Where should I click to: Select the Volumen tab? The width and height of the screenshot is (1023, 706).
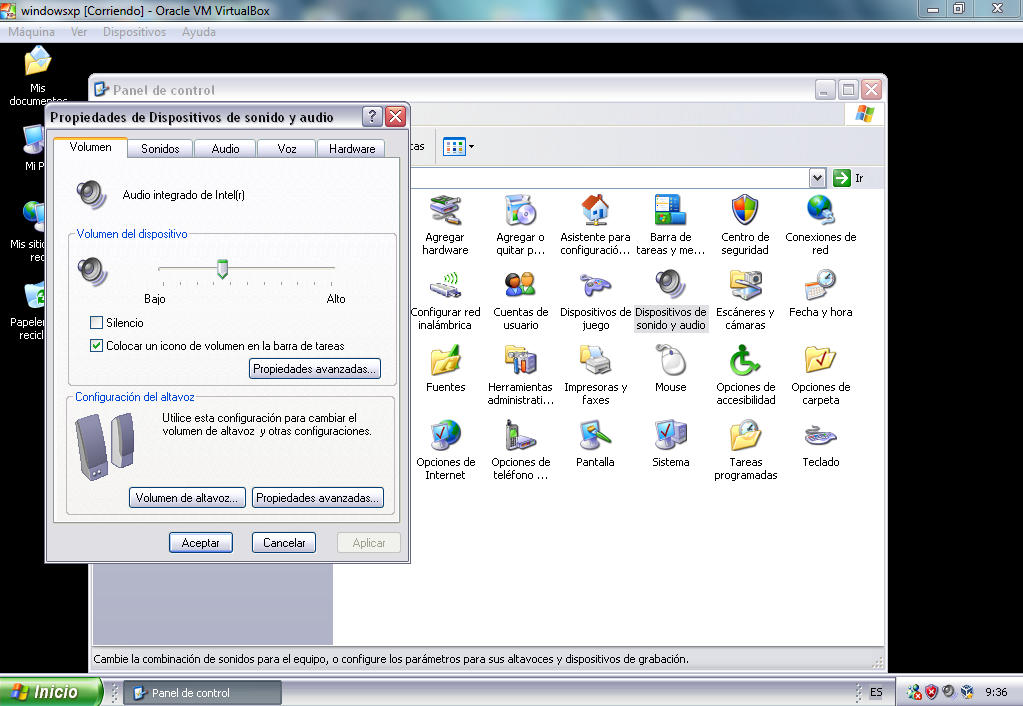coord(90,147)
